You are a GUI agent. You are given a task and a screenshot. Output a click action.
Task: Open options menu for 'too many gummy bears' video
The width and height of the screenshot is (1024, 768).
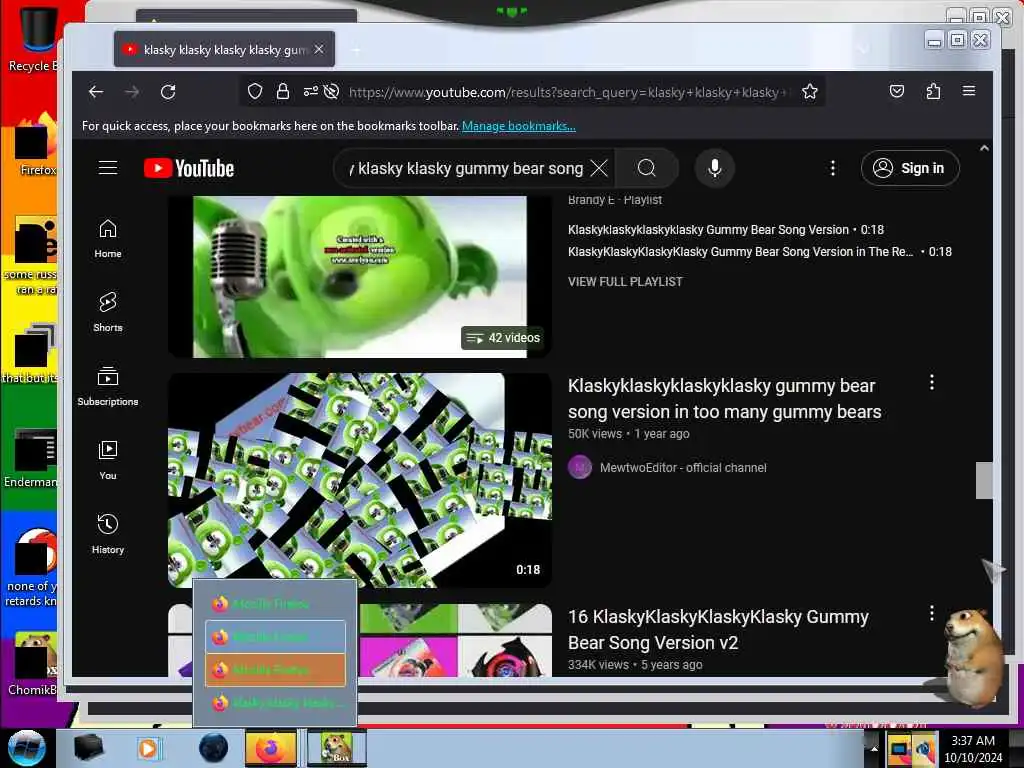point(932,383)
